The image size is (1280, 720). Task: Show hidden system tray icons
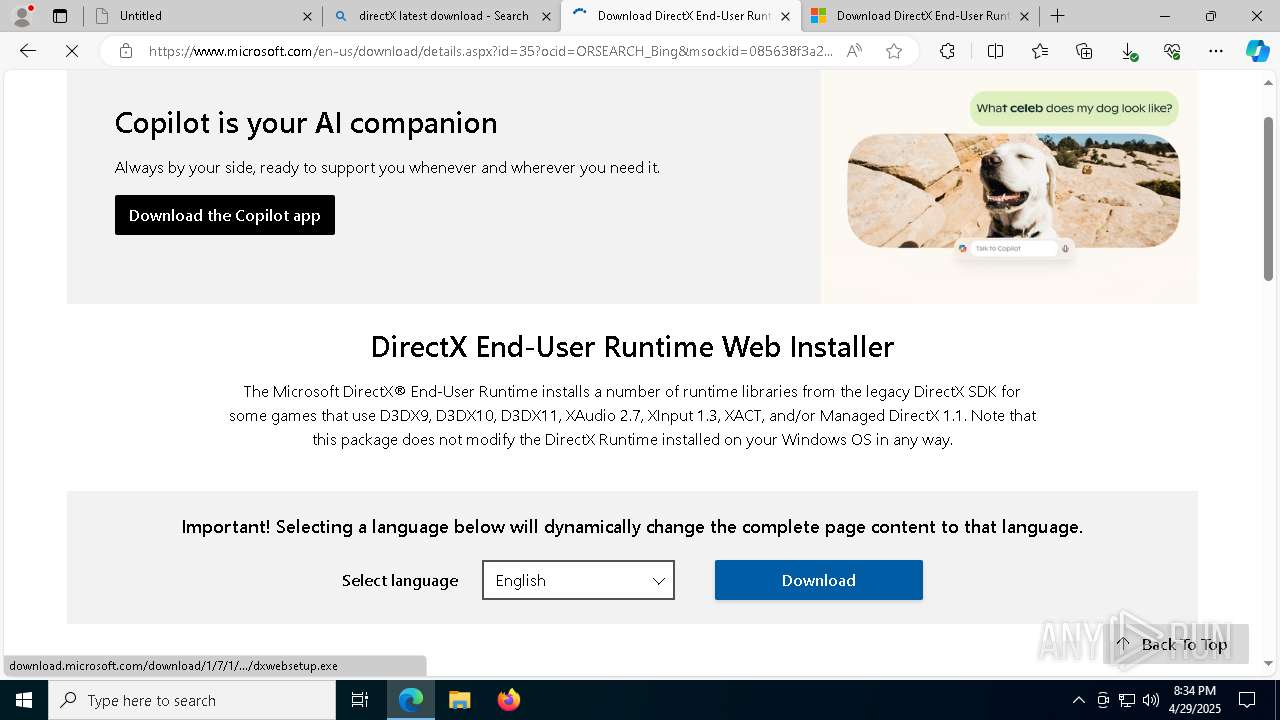click(x=1078, y=700)
